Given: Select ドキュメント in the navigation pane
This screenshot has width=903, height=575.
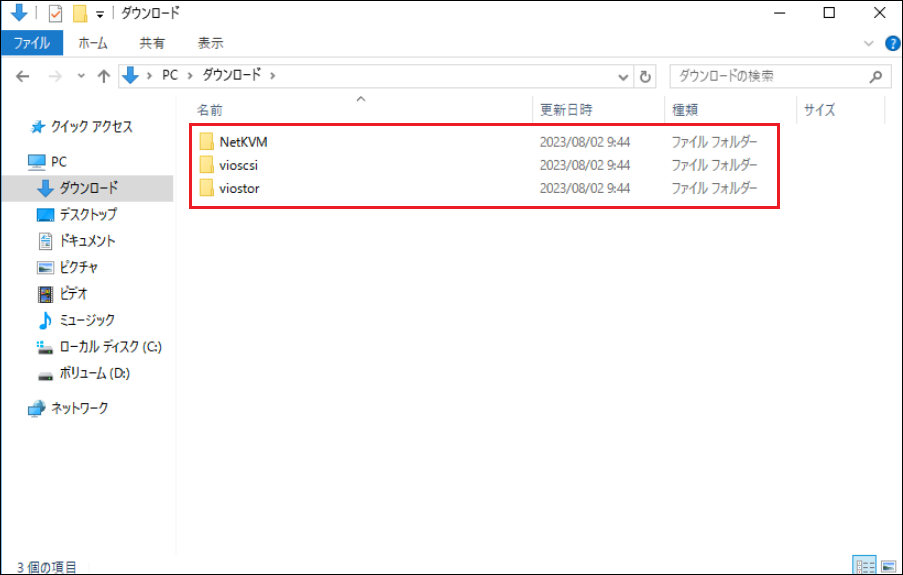Looking at the screenshot, I should pyautogui.click(x=88, y=241).
